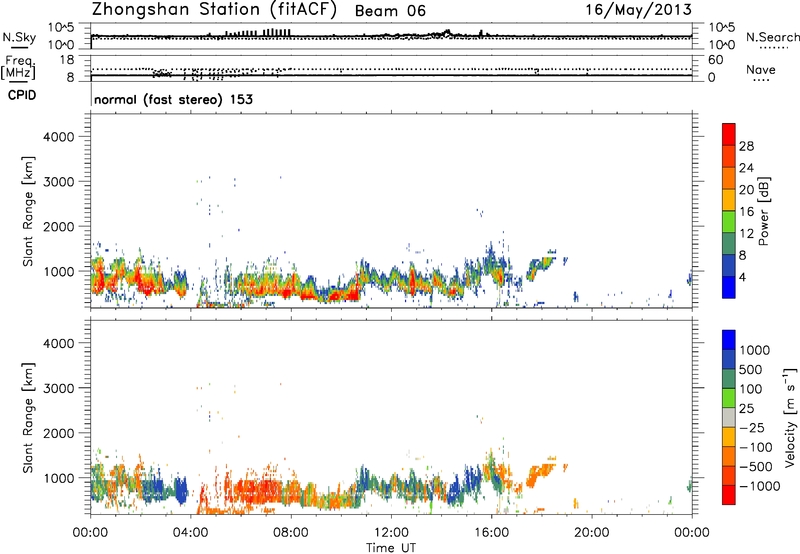Pick the red bottom Velocity colorbar segment
The image size is (800, 554).
(729, 495)
